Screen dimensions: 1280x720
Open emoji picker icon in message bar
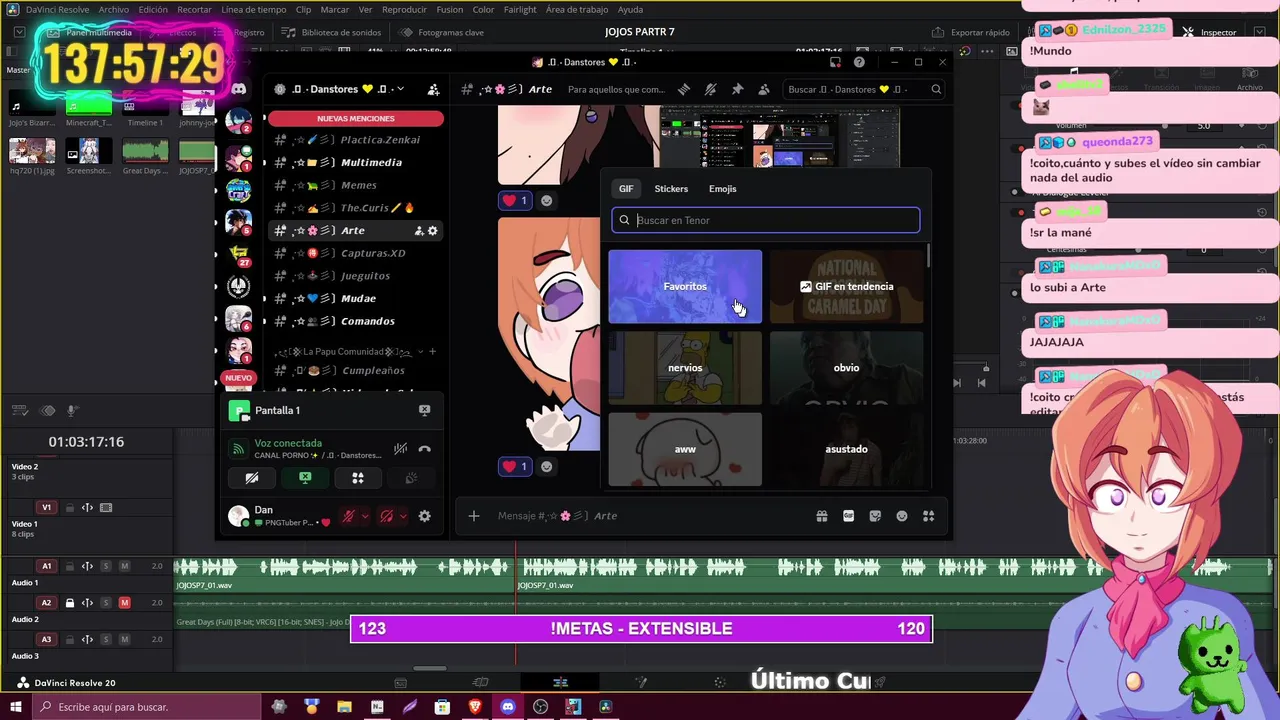(902, 516)
